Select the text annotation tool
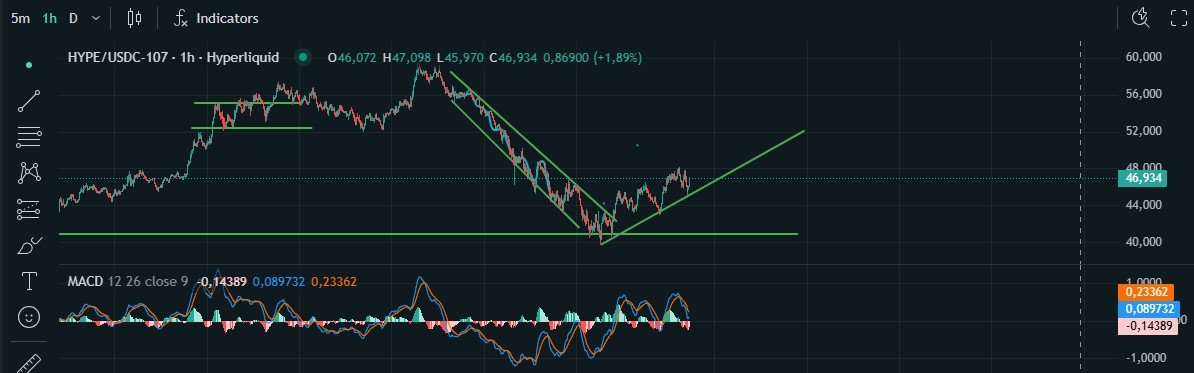The width and height of the screenshot is (1194, 373). tap(29, 281)
